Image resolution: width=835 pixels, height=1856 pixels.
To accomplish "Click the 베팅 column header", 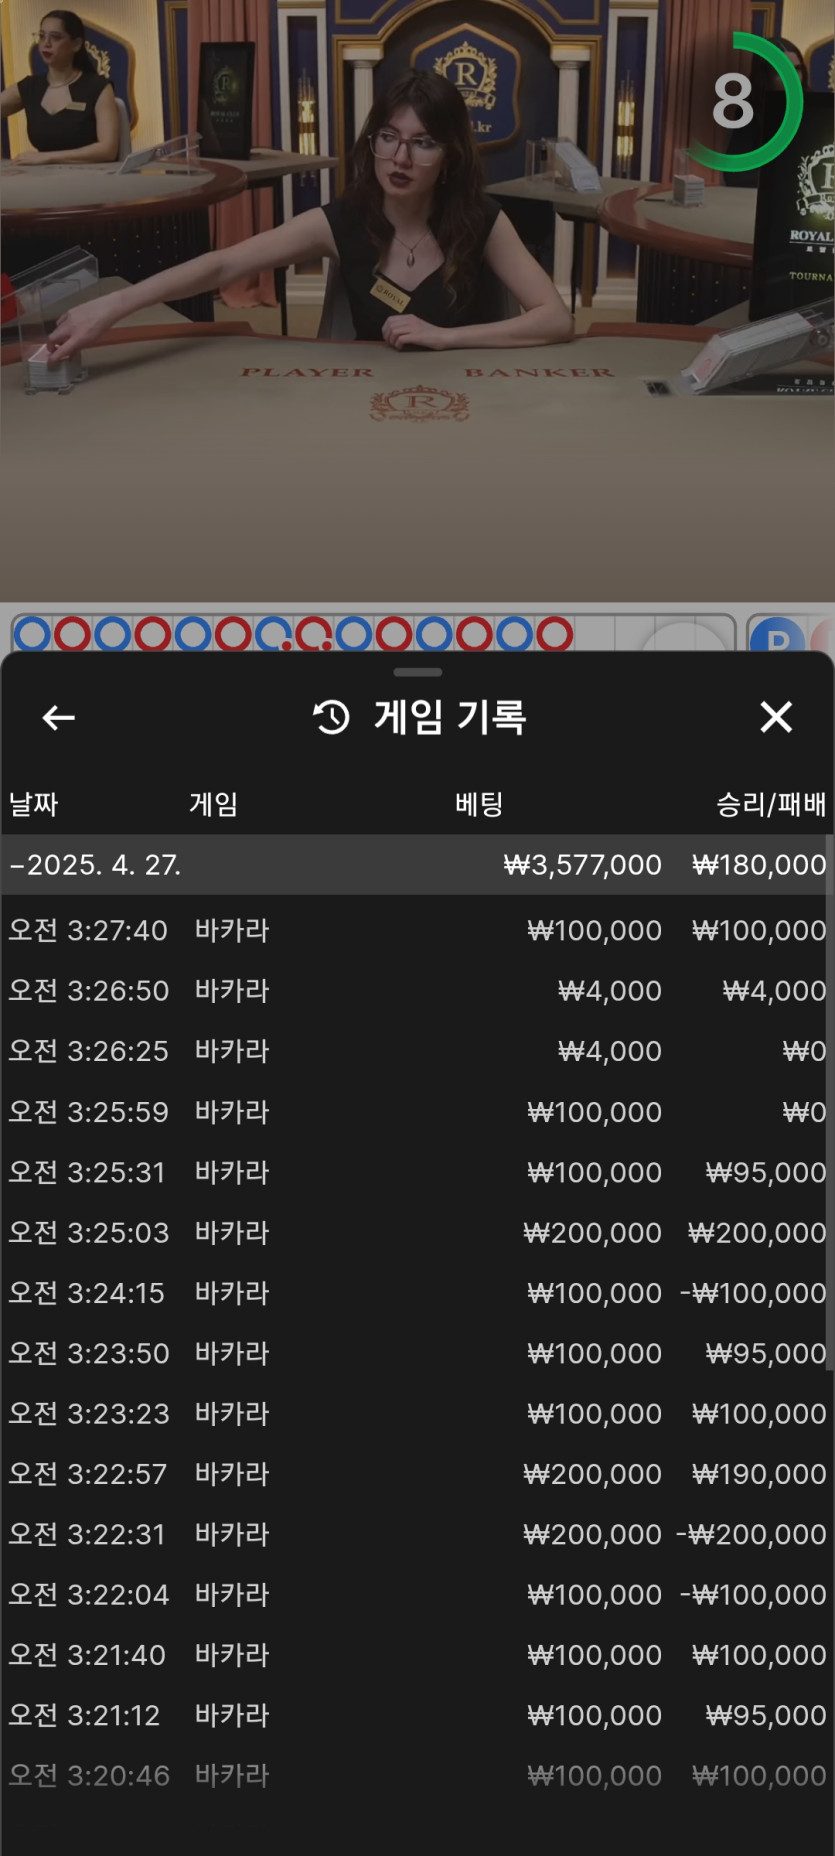I will click(478, 804).
